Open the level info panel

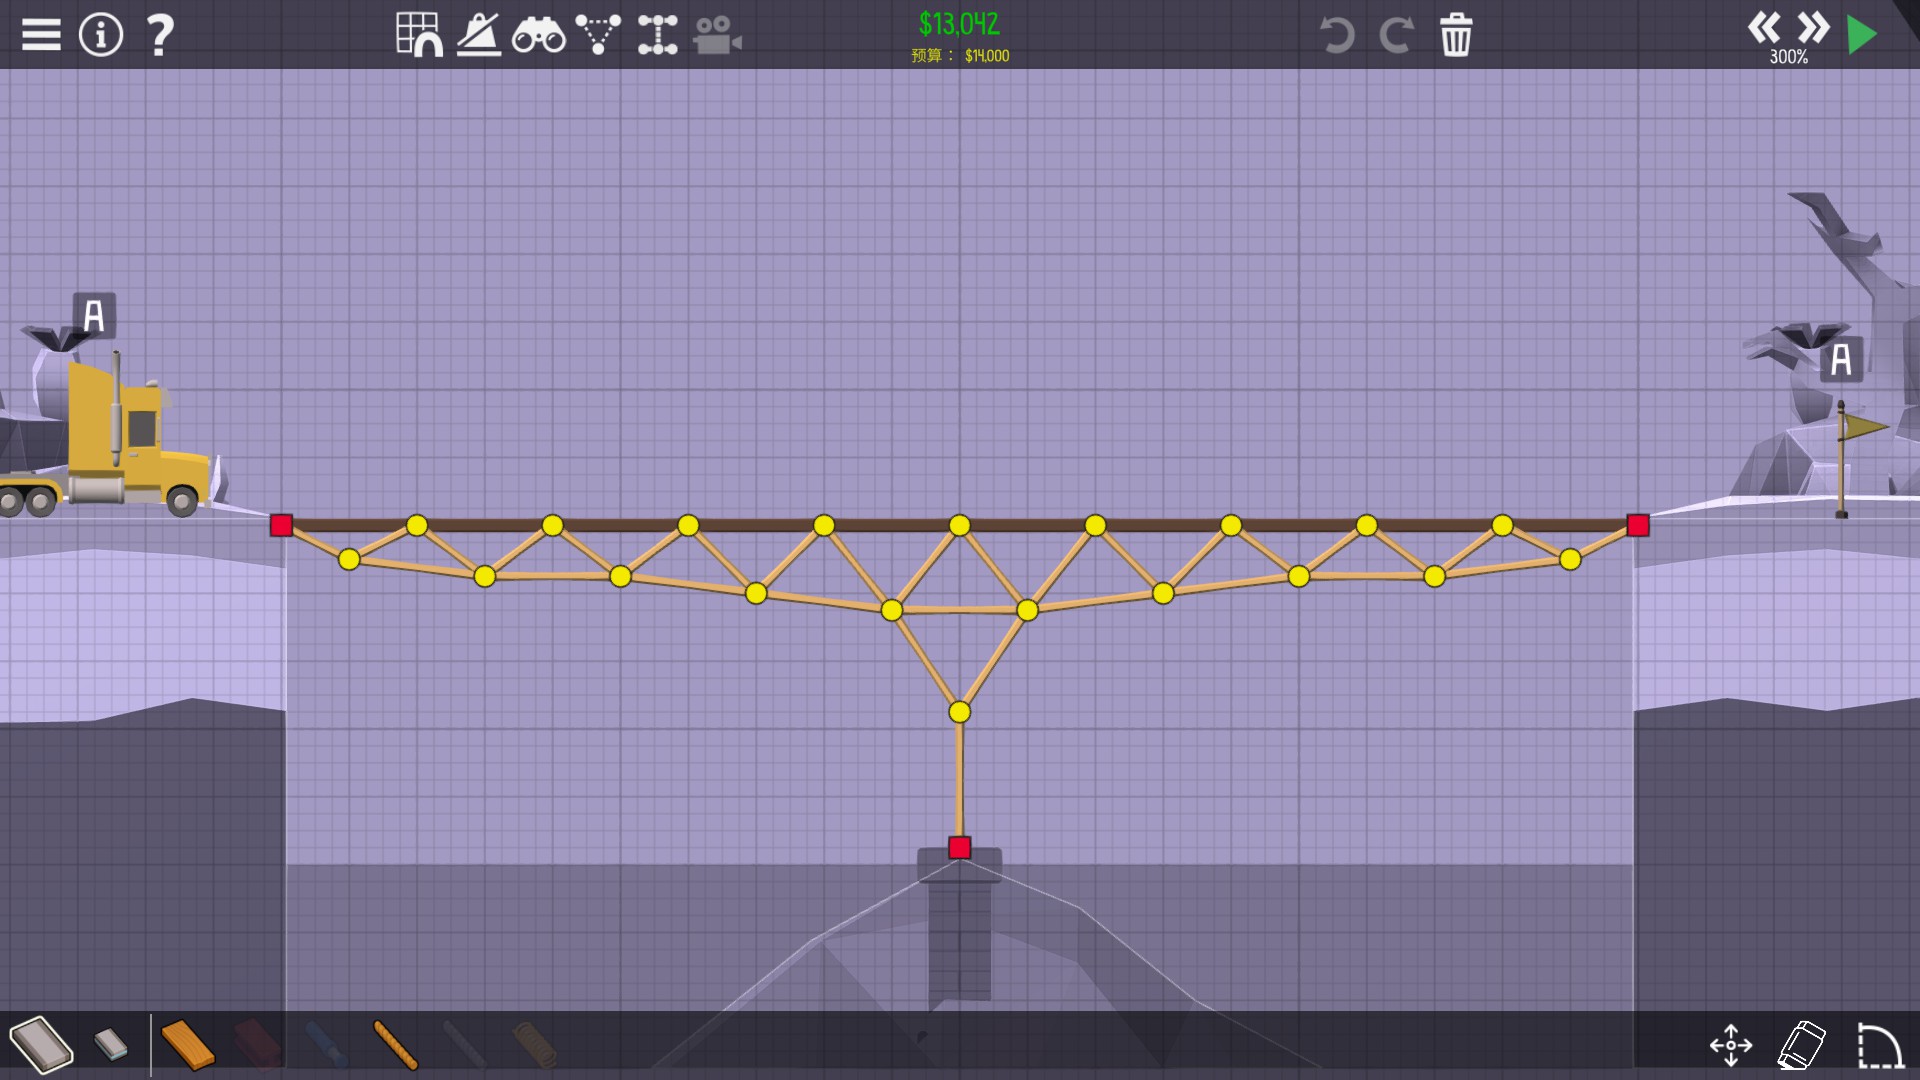pyautogui.click(x=100, y=35)
